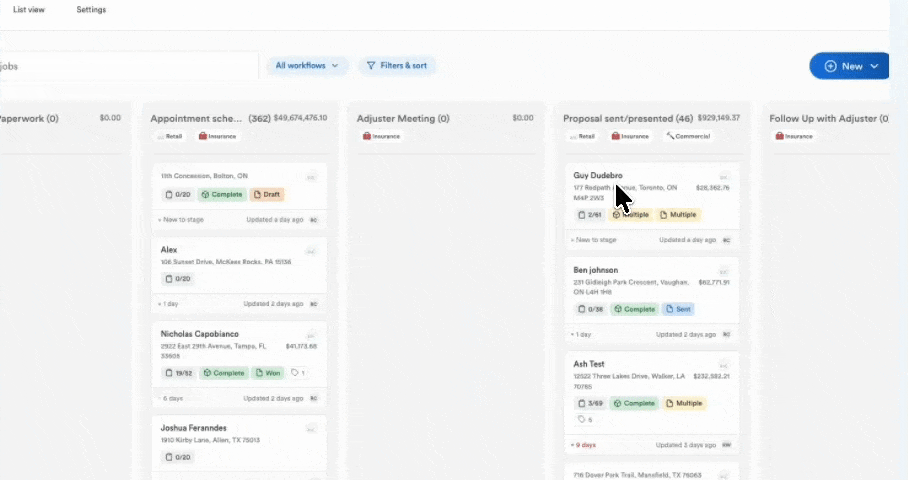The width and height of the screenshot is (908, 480).
Task: Open the more menu on Ben johnson card
Action: (723, 272)
